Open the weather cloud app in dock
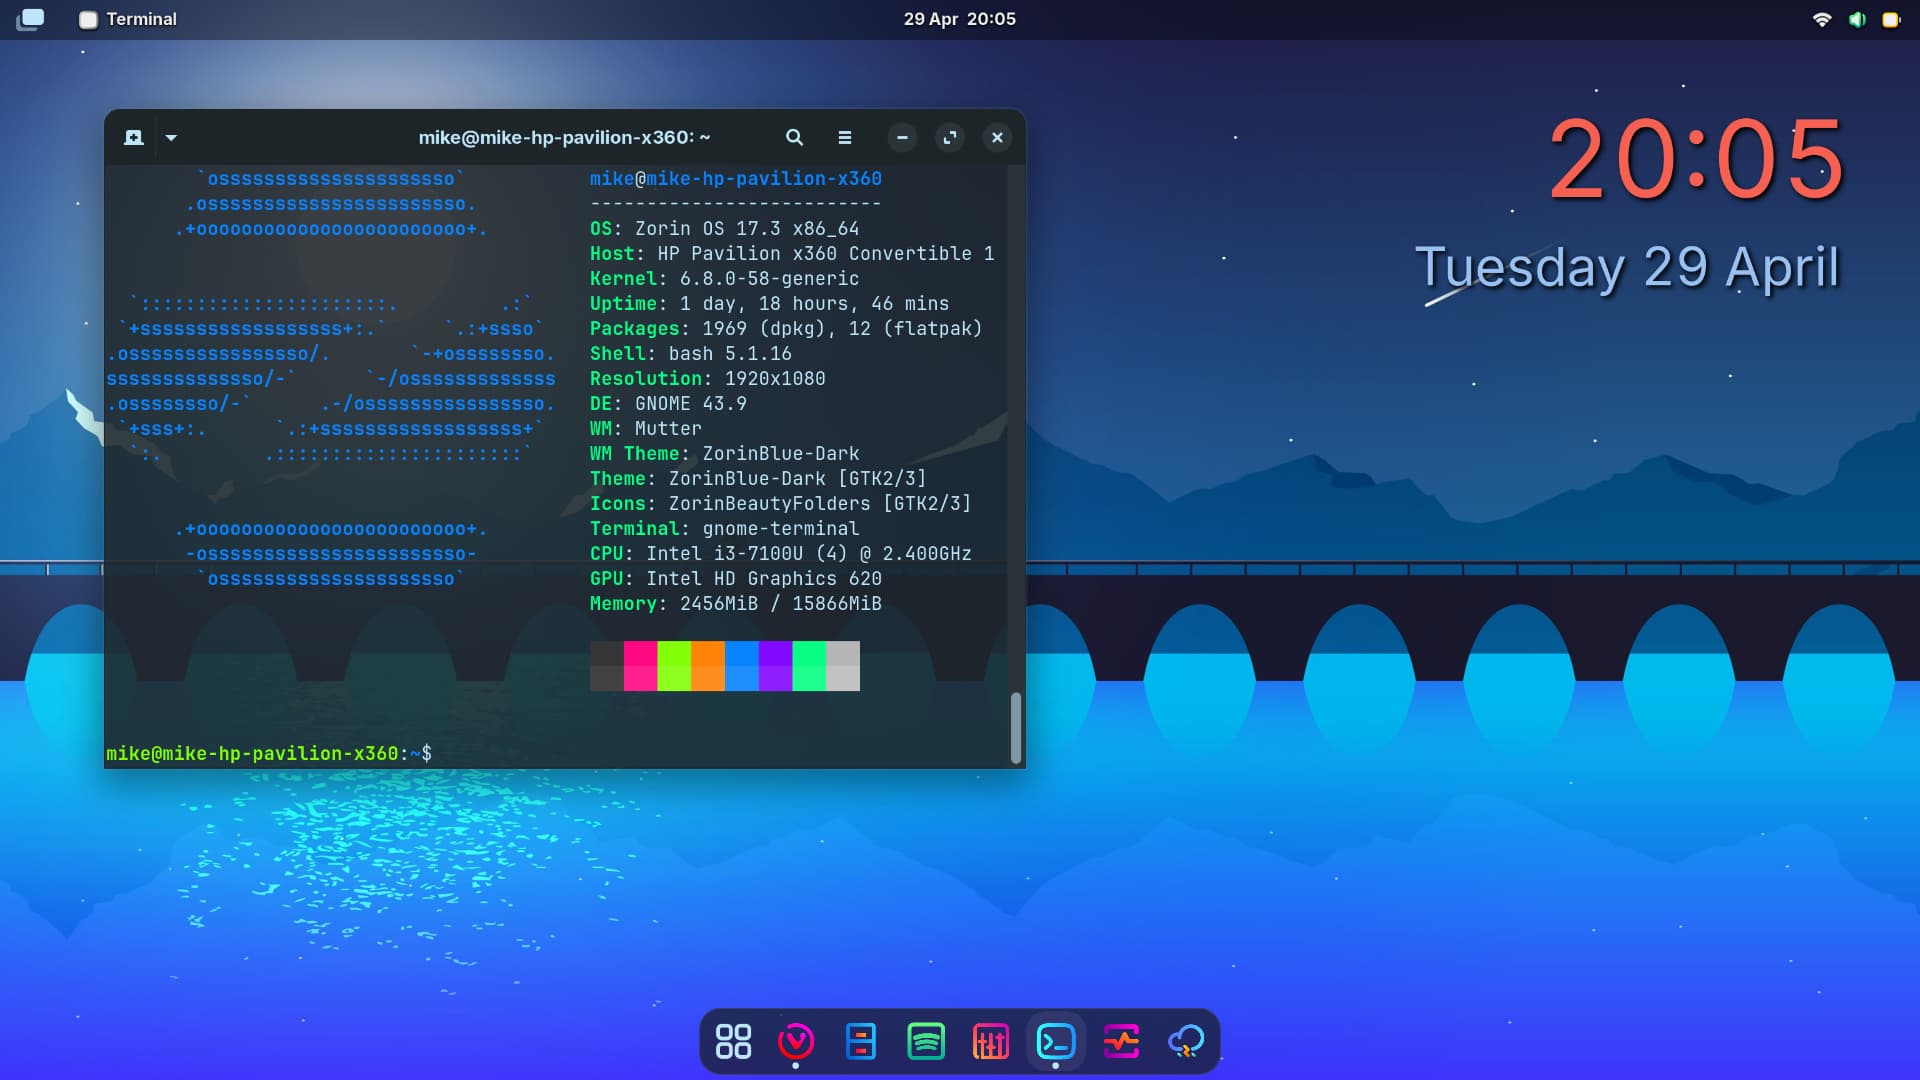Viewport: 1920px width, 1080px height. pos(1186,1041)
